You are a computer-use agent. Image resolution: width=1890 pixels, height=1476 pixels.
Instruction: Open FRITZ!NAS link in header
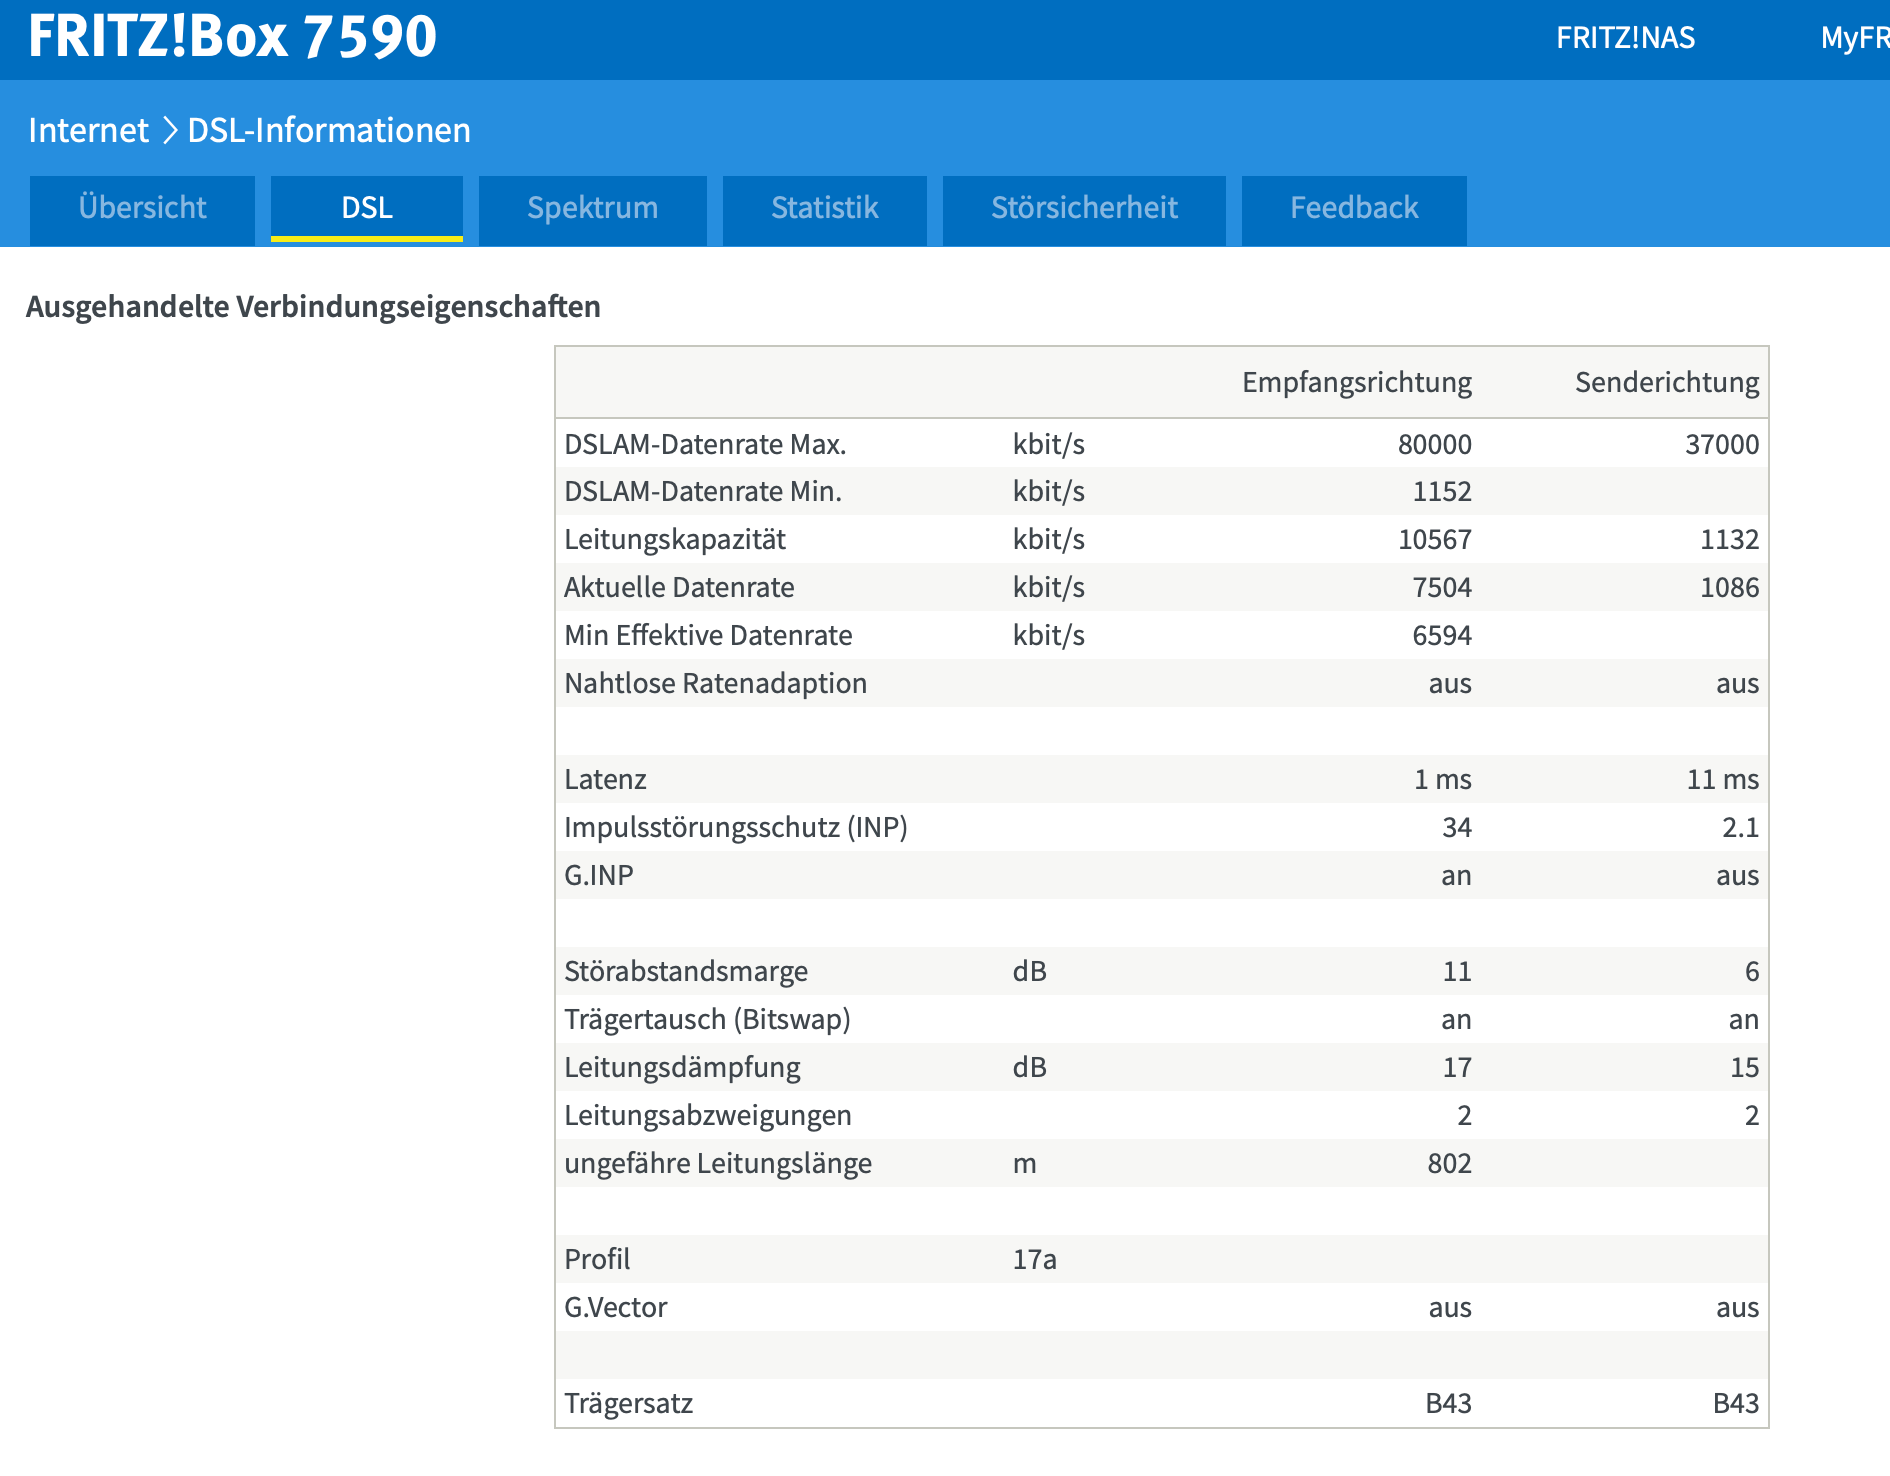[x=1625, y=38]
